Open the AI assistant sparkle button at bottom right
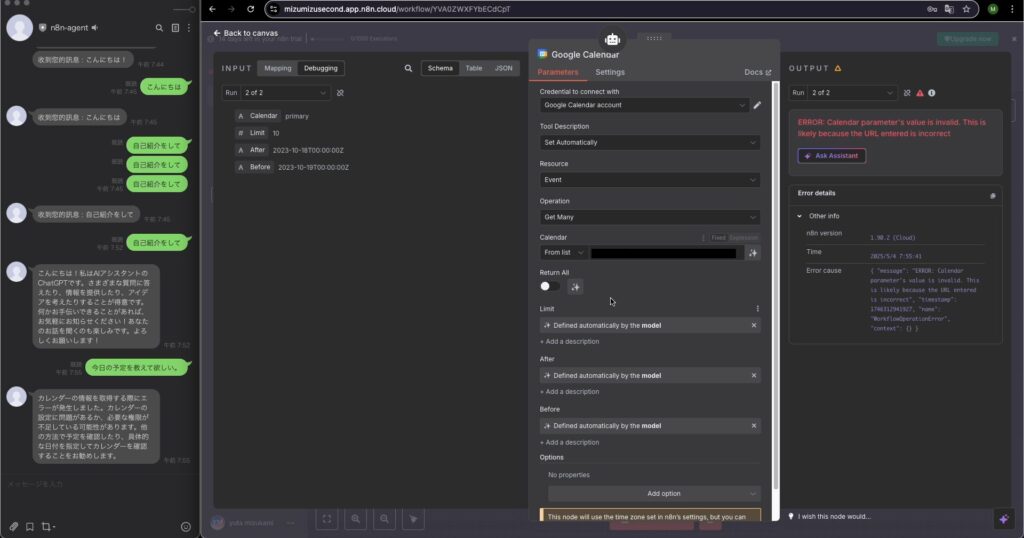The image size is (1024, 538). pyautogui.click(x=1004, y=519)
